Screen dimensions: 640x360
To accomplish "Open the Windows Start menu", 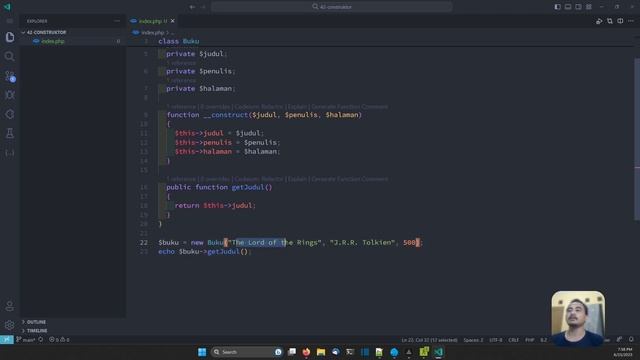I will pyautogui.click(x=202, y=352).
